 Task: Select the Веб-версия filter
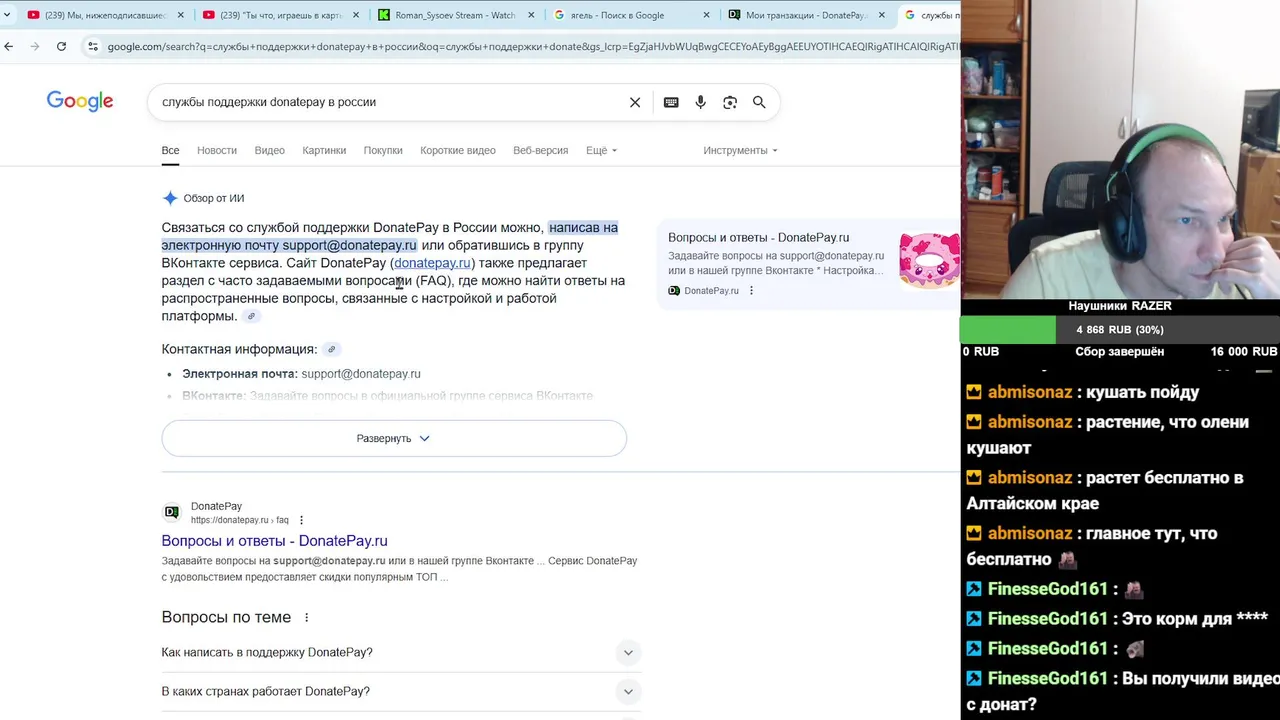click(x=540, y=150)
